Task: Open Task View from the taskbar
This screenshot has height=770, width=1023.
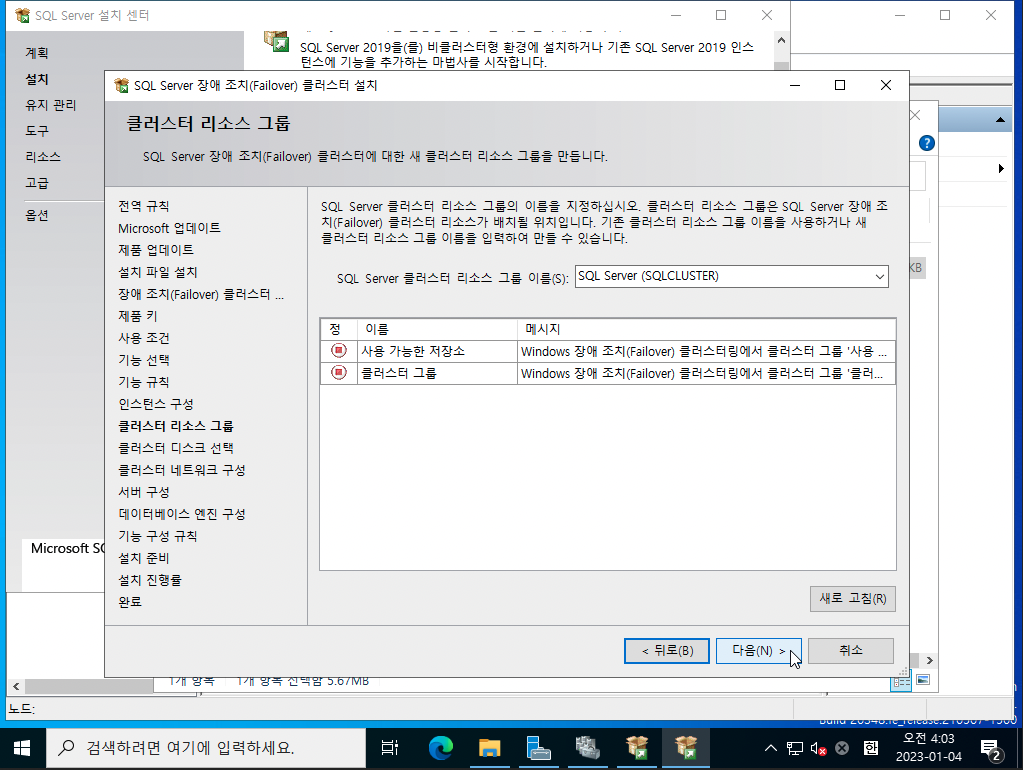Action: (389, 748)
